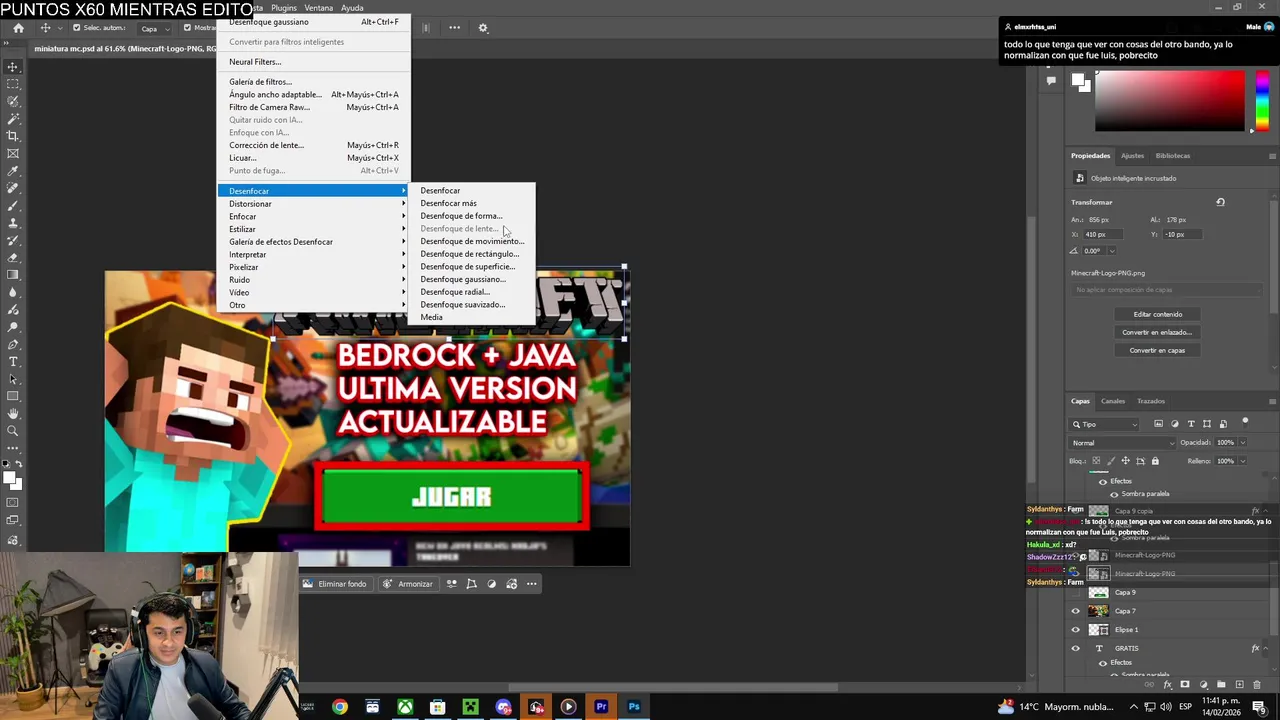Open Chrome from the Windows taskbar
Screen dimensions: 1280x720
point(340,707)
